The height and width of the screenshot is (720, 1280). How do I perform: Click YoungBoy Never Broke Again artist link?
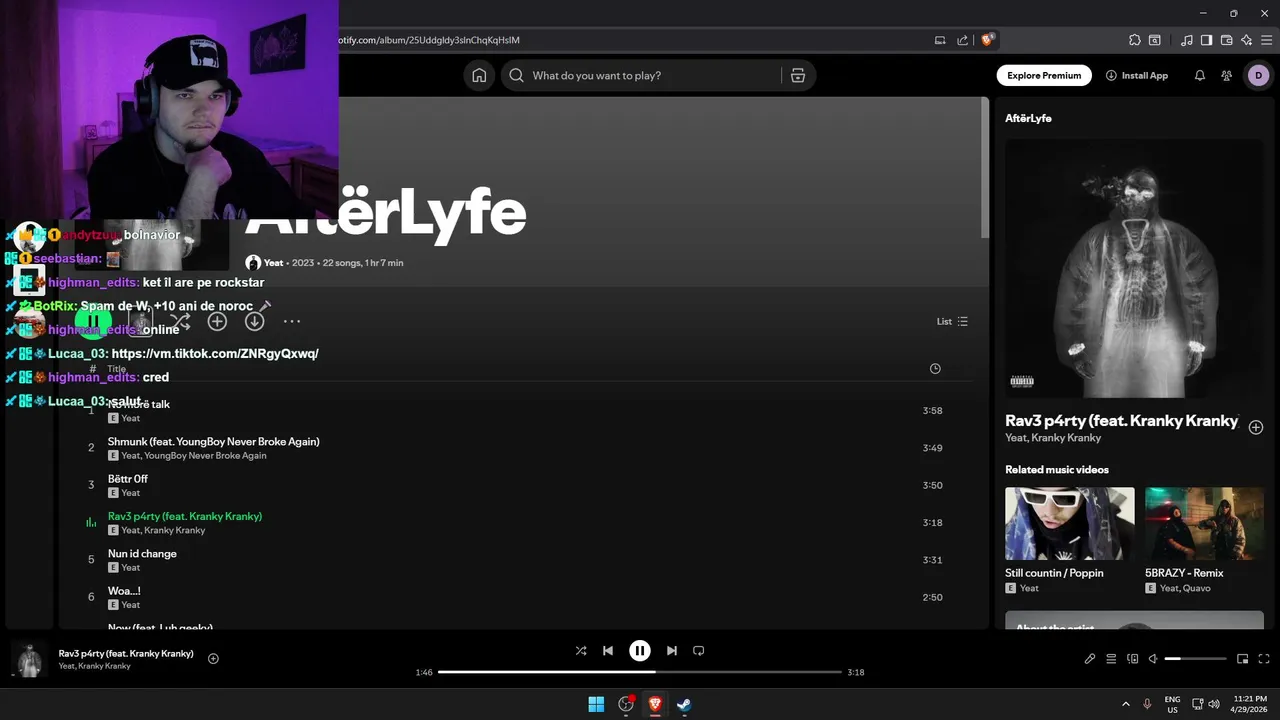pyautogui.click(x=205, y=456)
